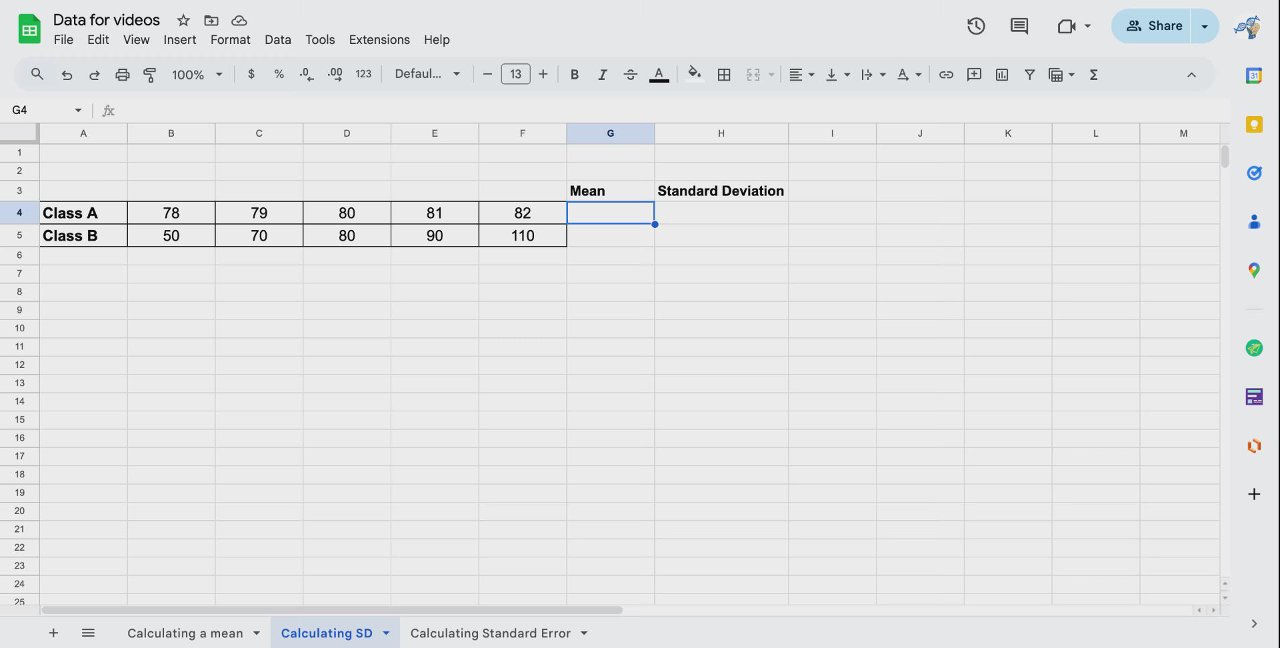Open the text color picker

click(x=659, y=74)
